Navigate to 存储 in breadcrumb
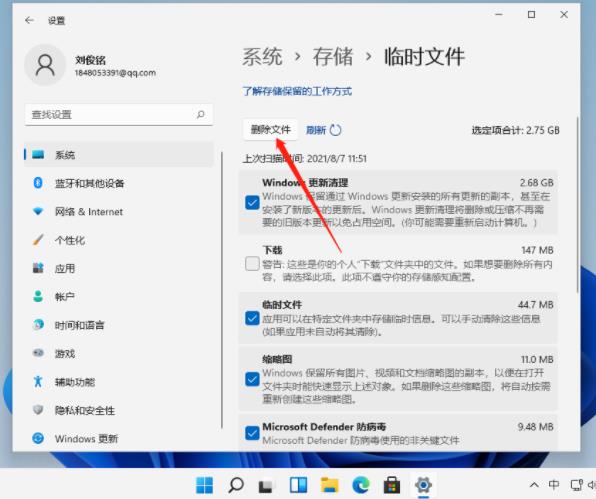 (x=333, y=57)
